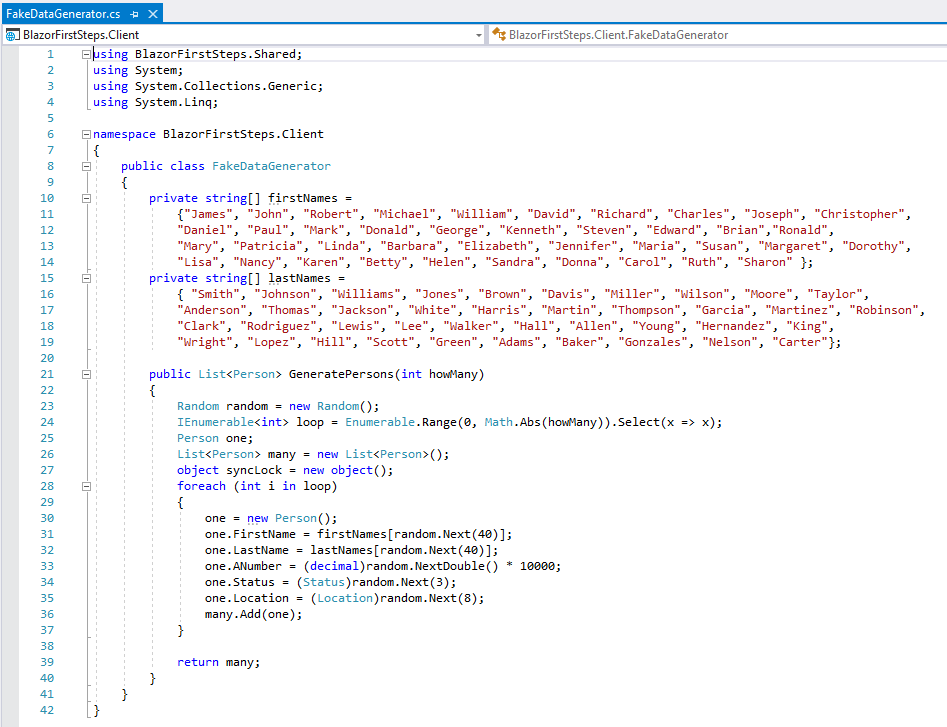Screen dimensions: 947x727
Task: Click the "Elizabeth" string on line 13
Action: tap(496, 246)
